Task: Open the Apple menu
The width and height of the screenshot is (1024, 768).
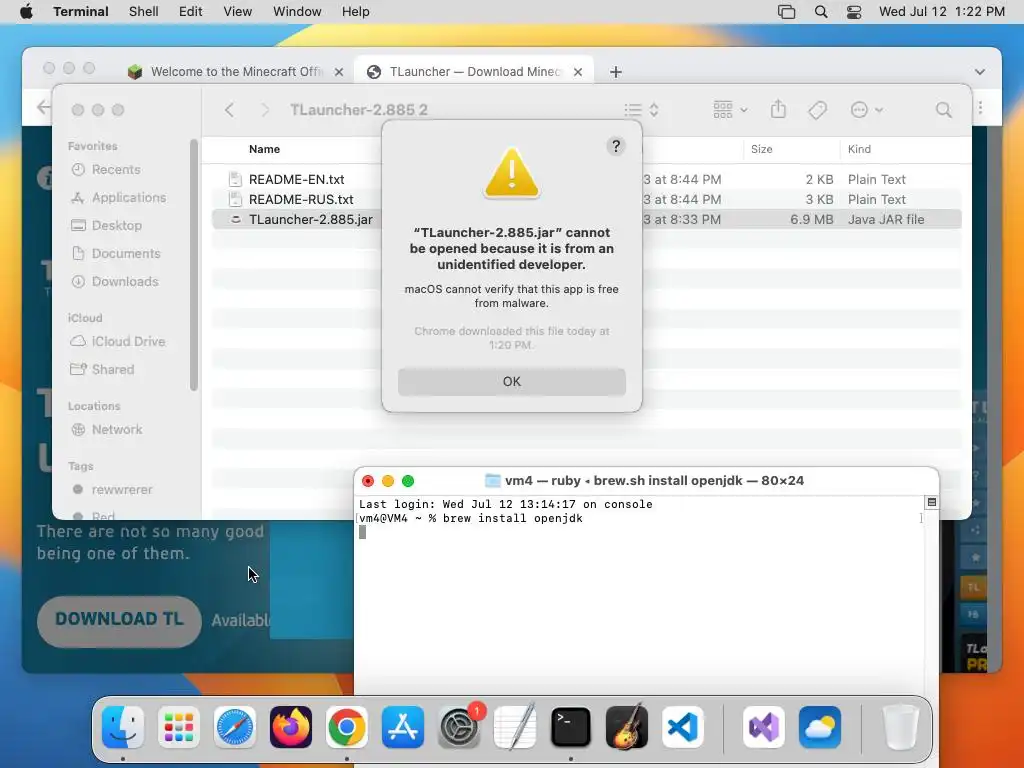Action: coord(26,12)
